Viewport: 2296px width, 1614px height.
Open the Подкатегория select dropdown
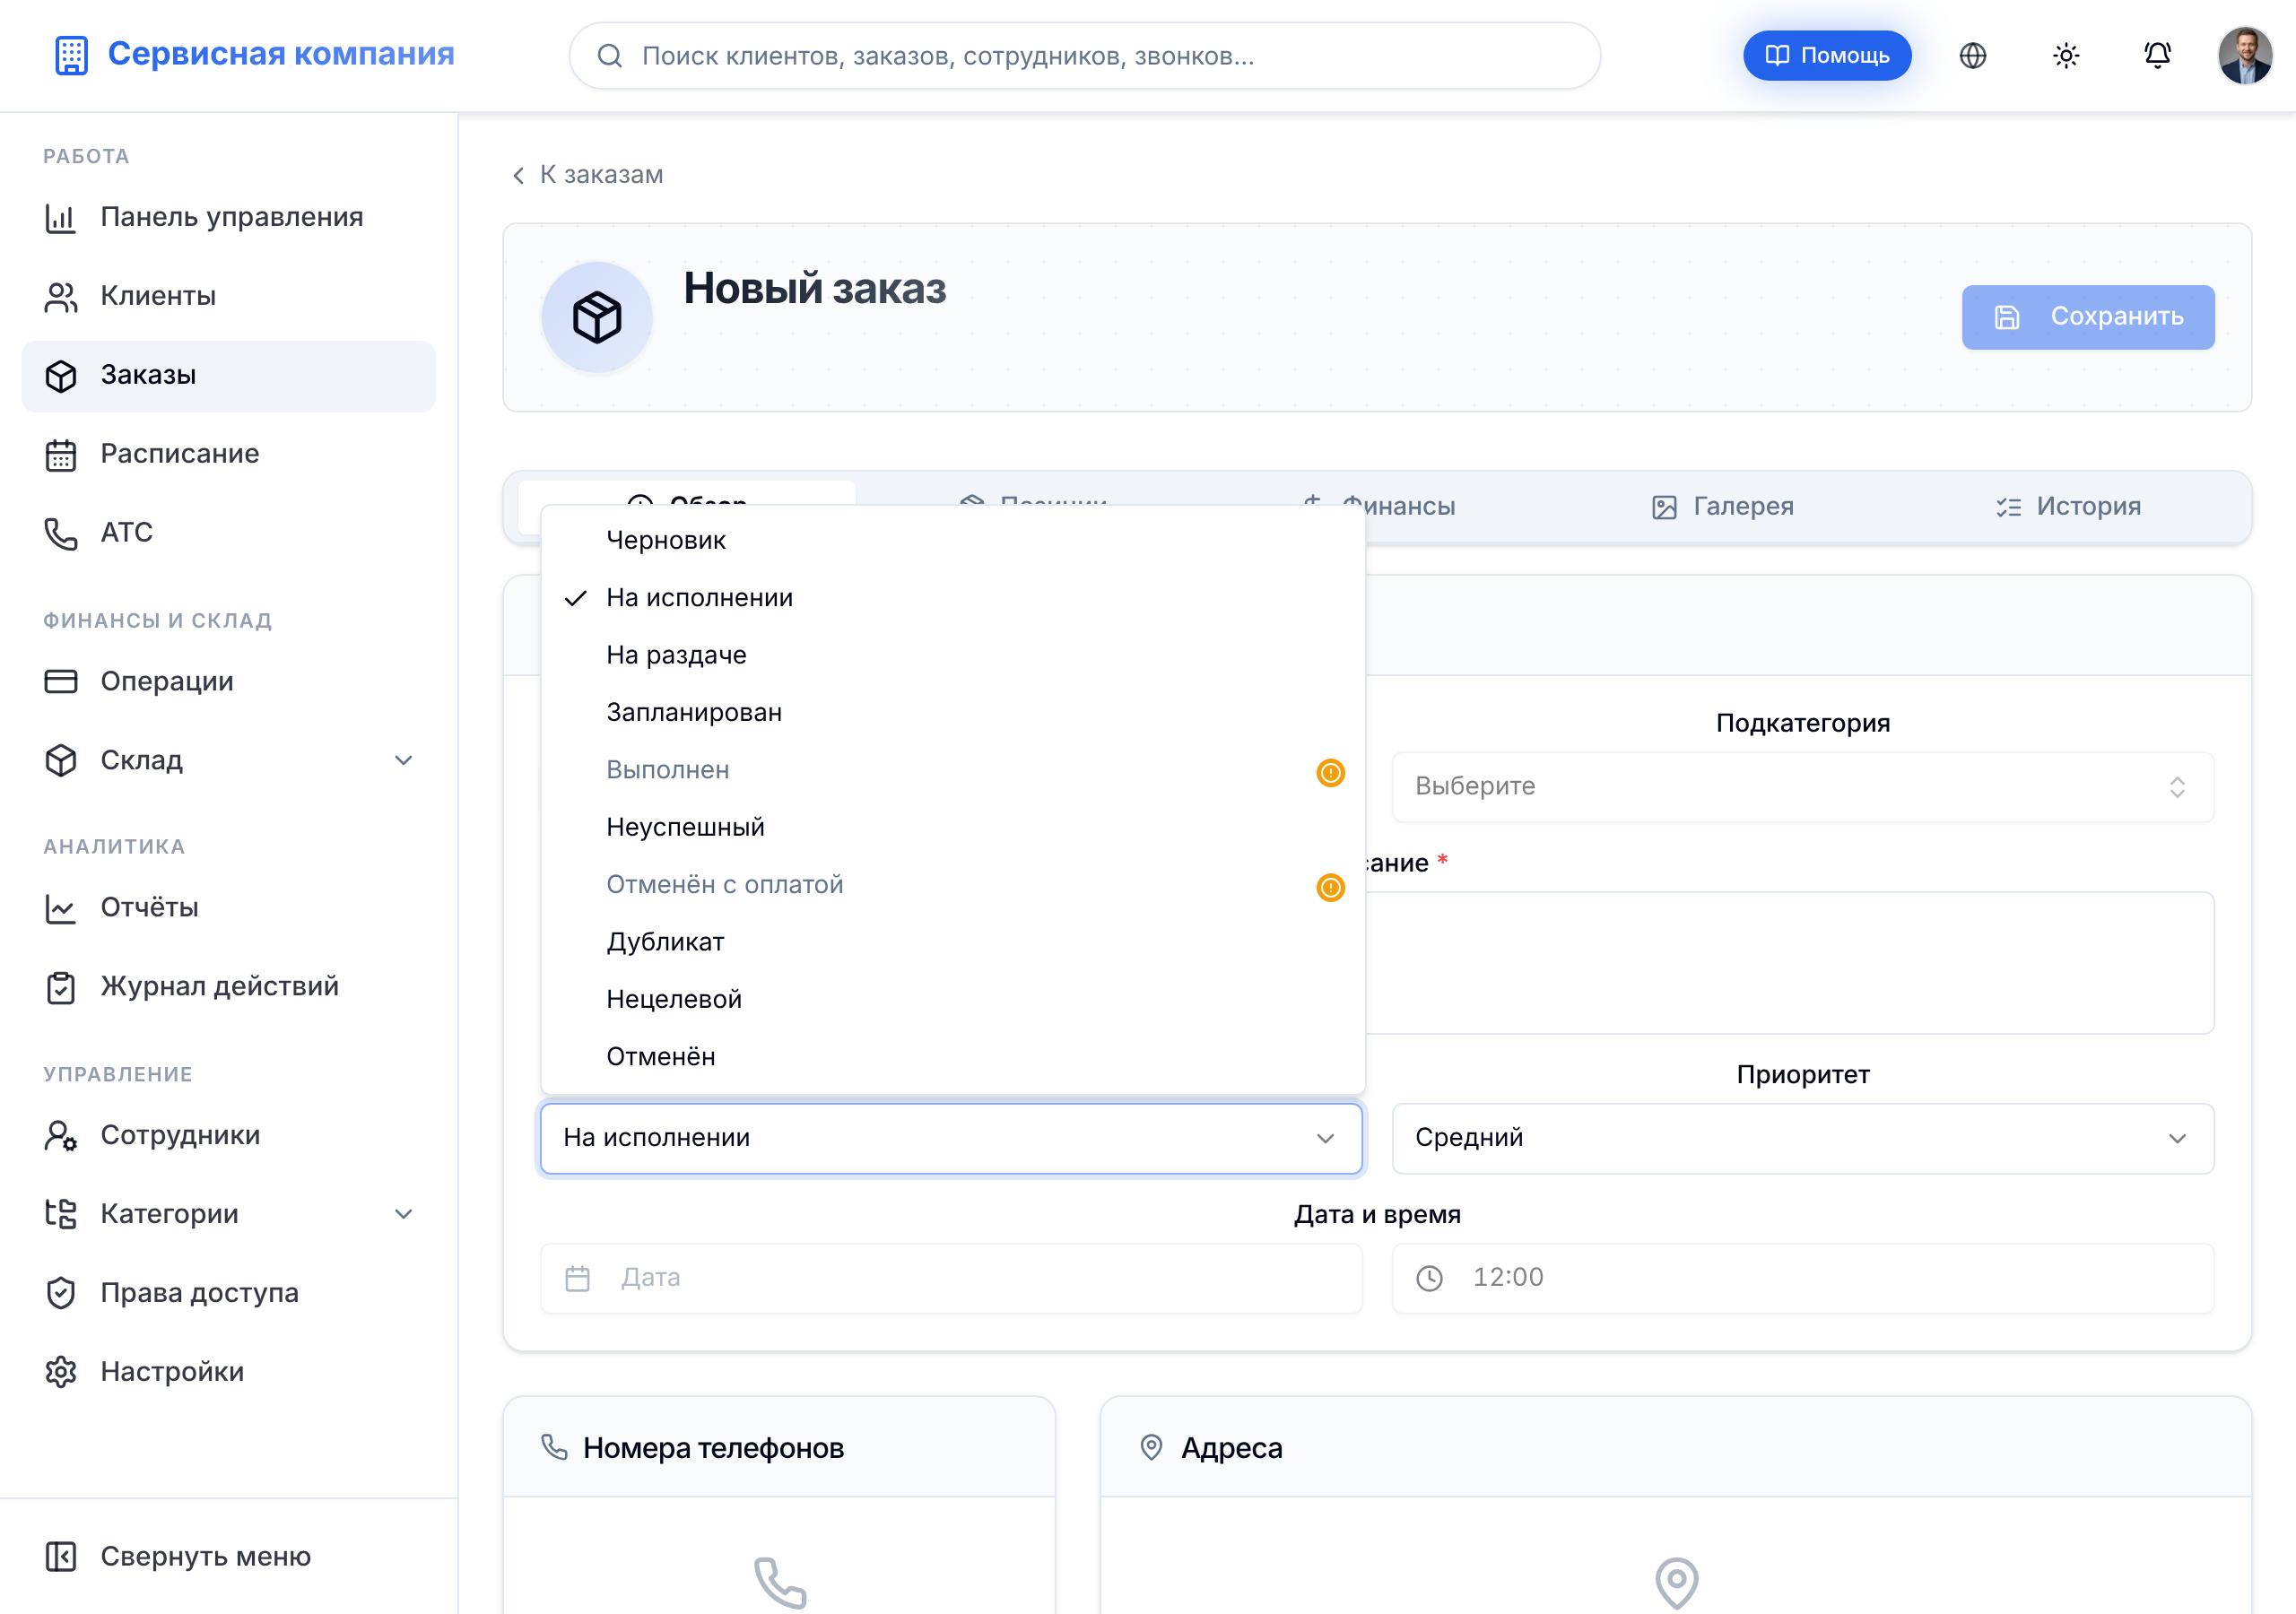tap(1802, 787)
